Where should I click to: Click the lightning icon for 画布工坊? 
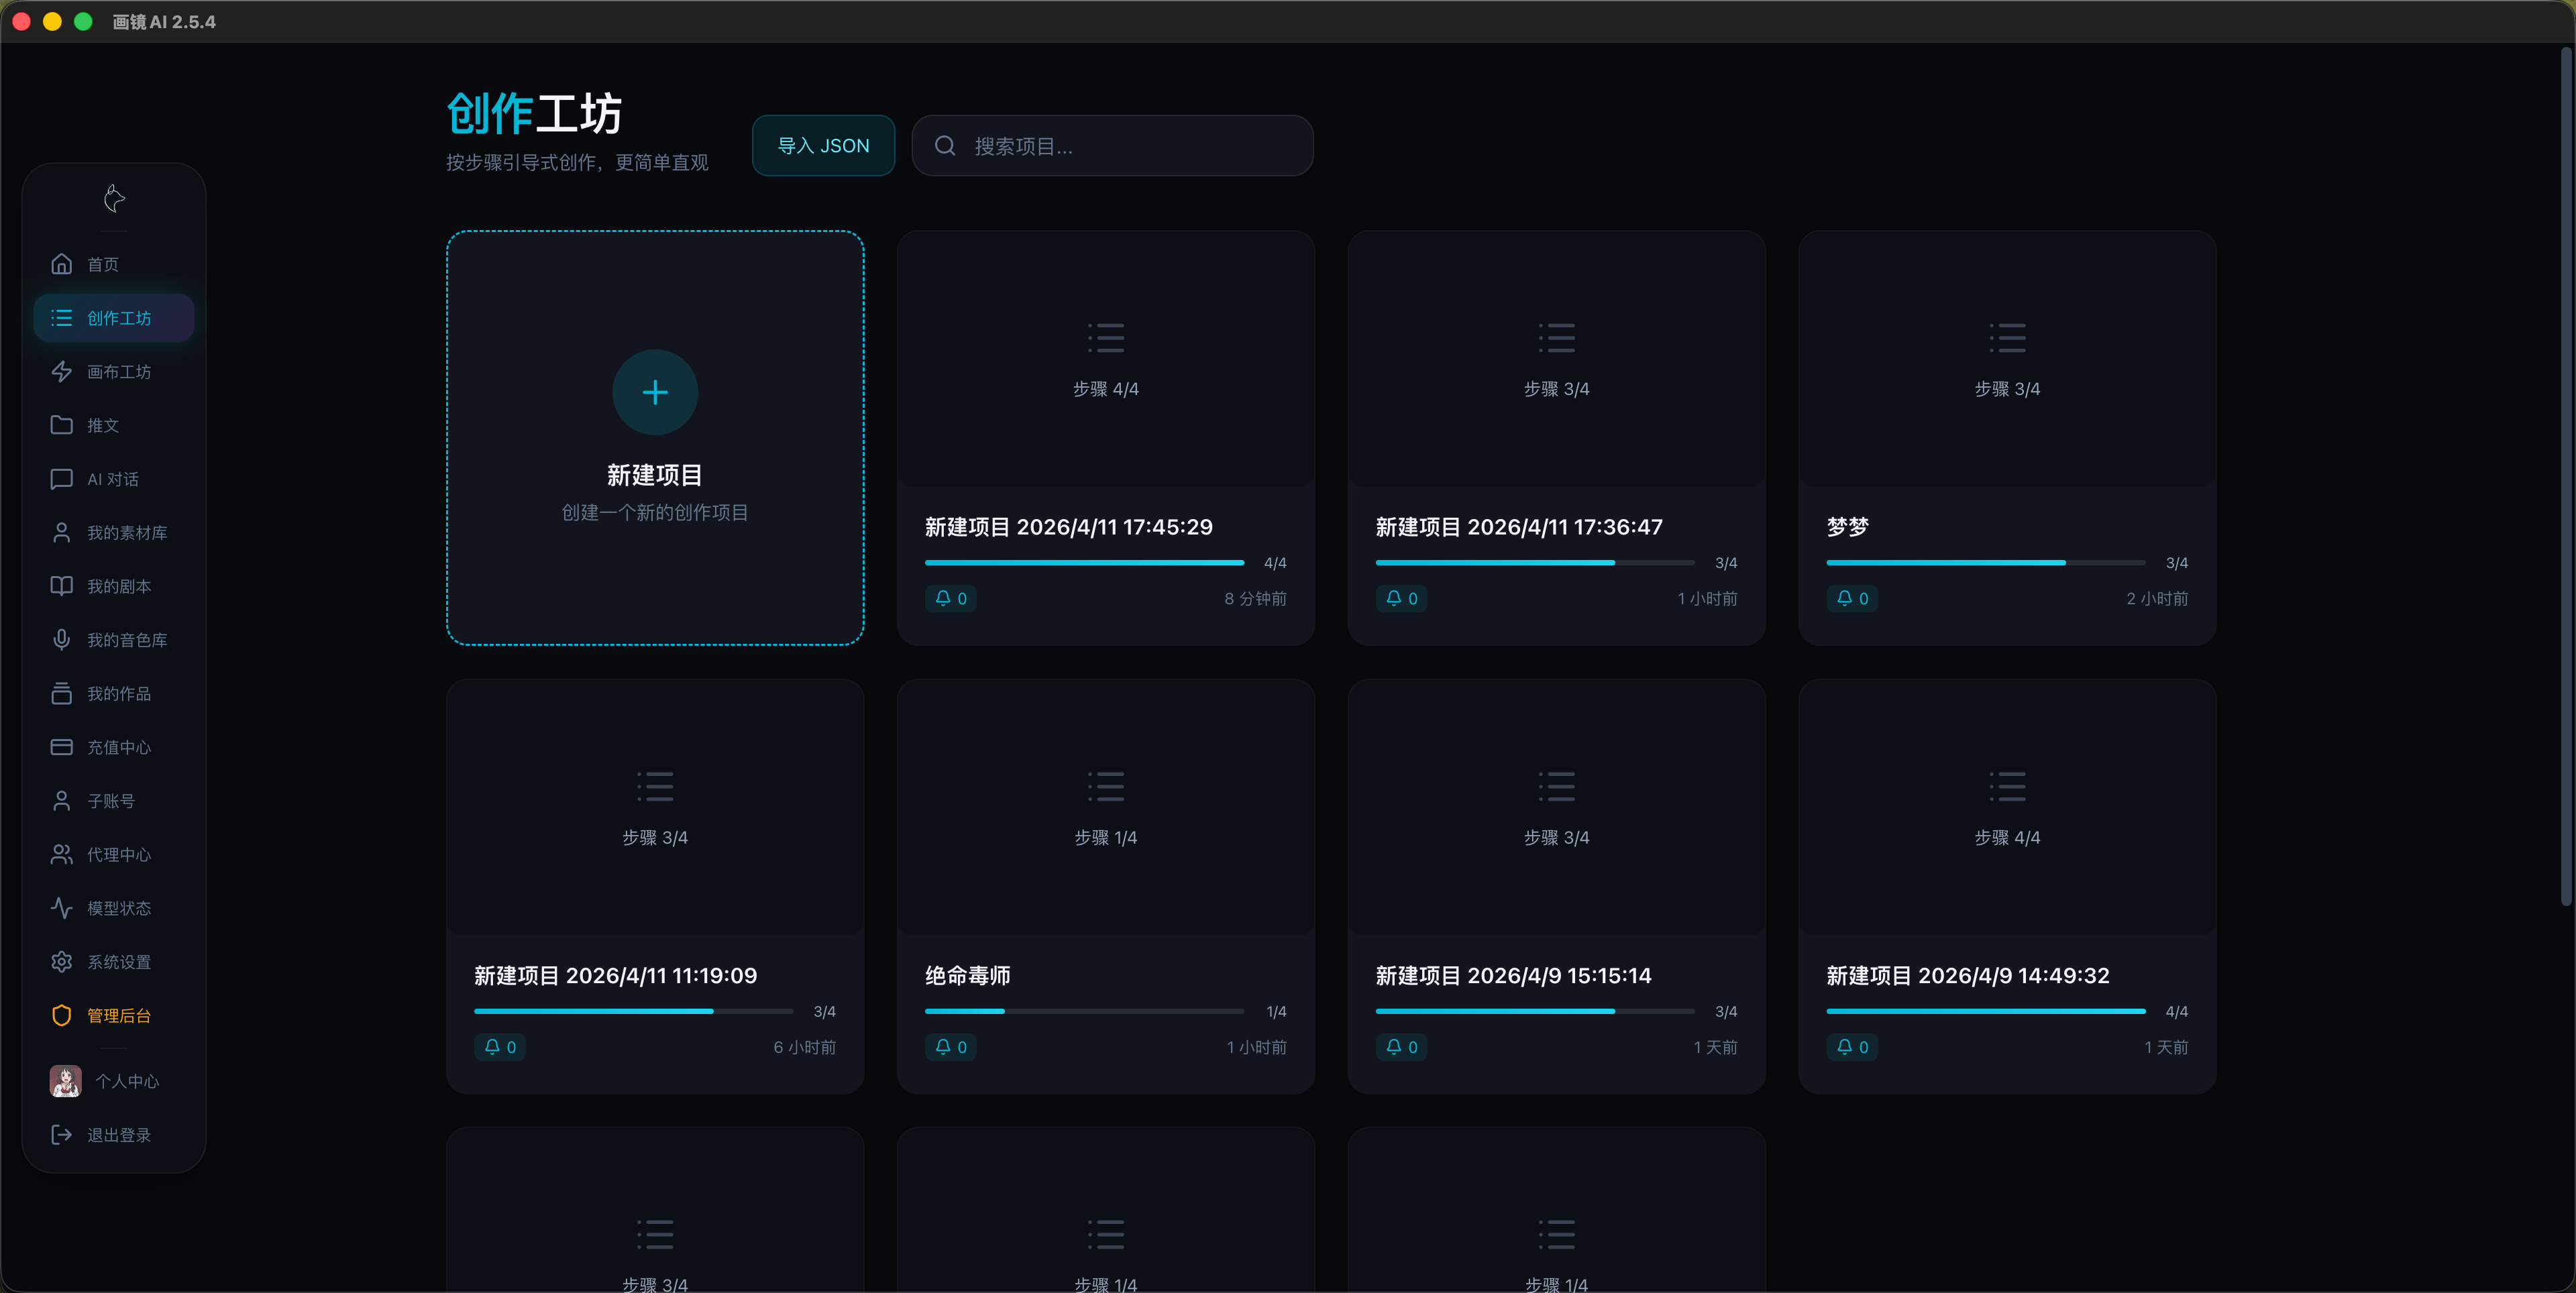point(62,372)
